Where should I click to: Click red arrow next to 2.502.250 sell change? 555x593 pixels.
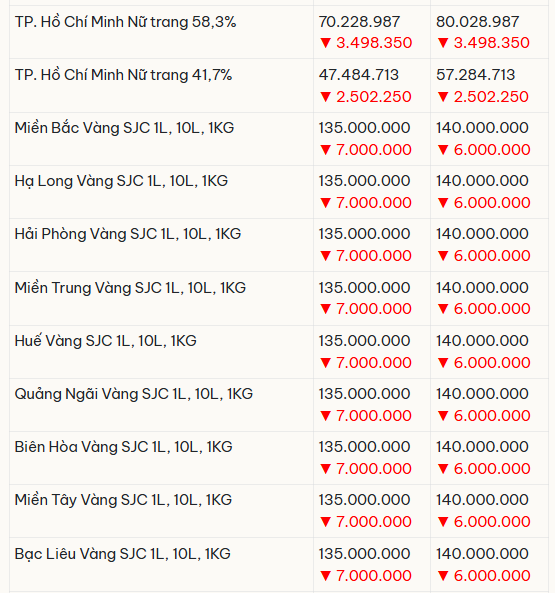pos(443,97)
